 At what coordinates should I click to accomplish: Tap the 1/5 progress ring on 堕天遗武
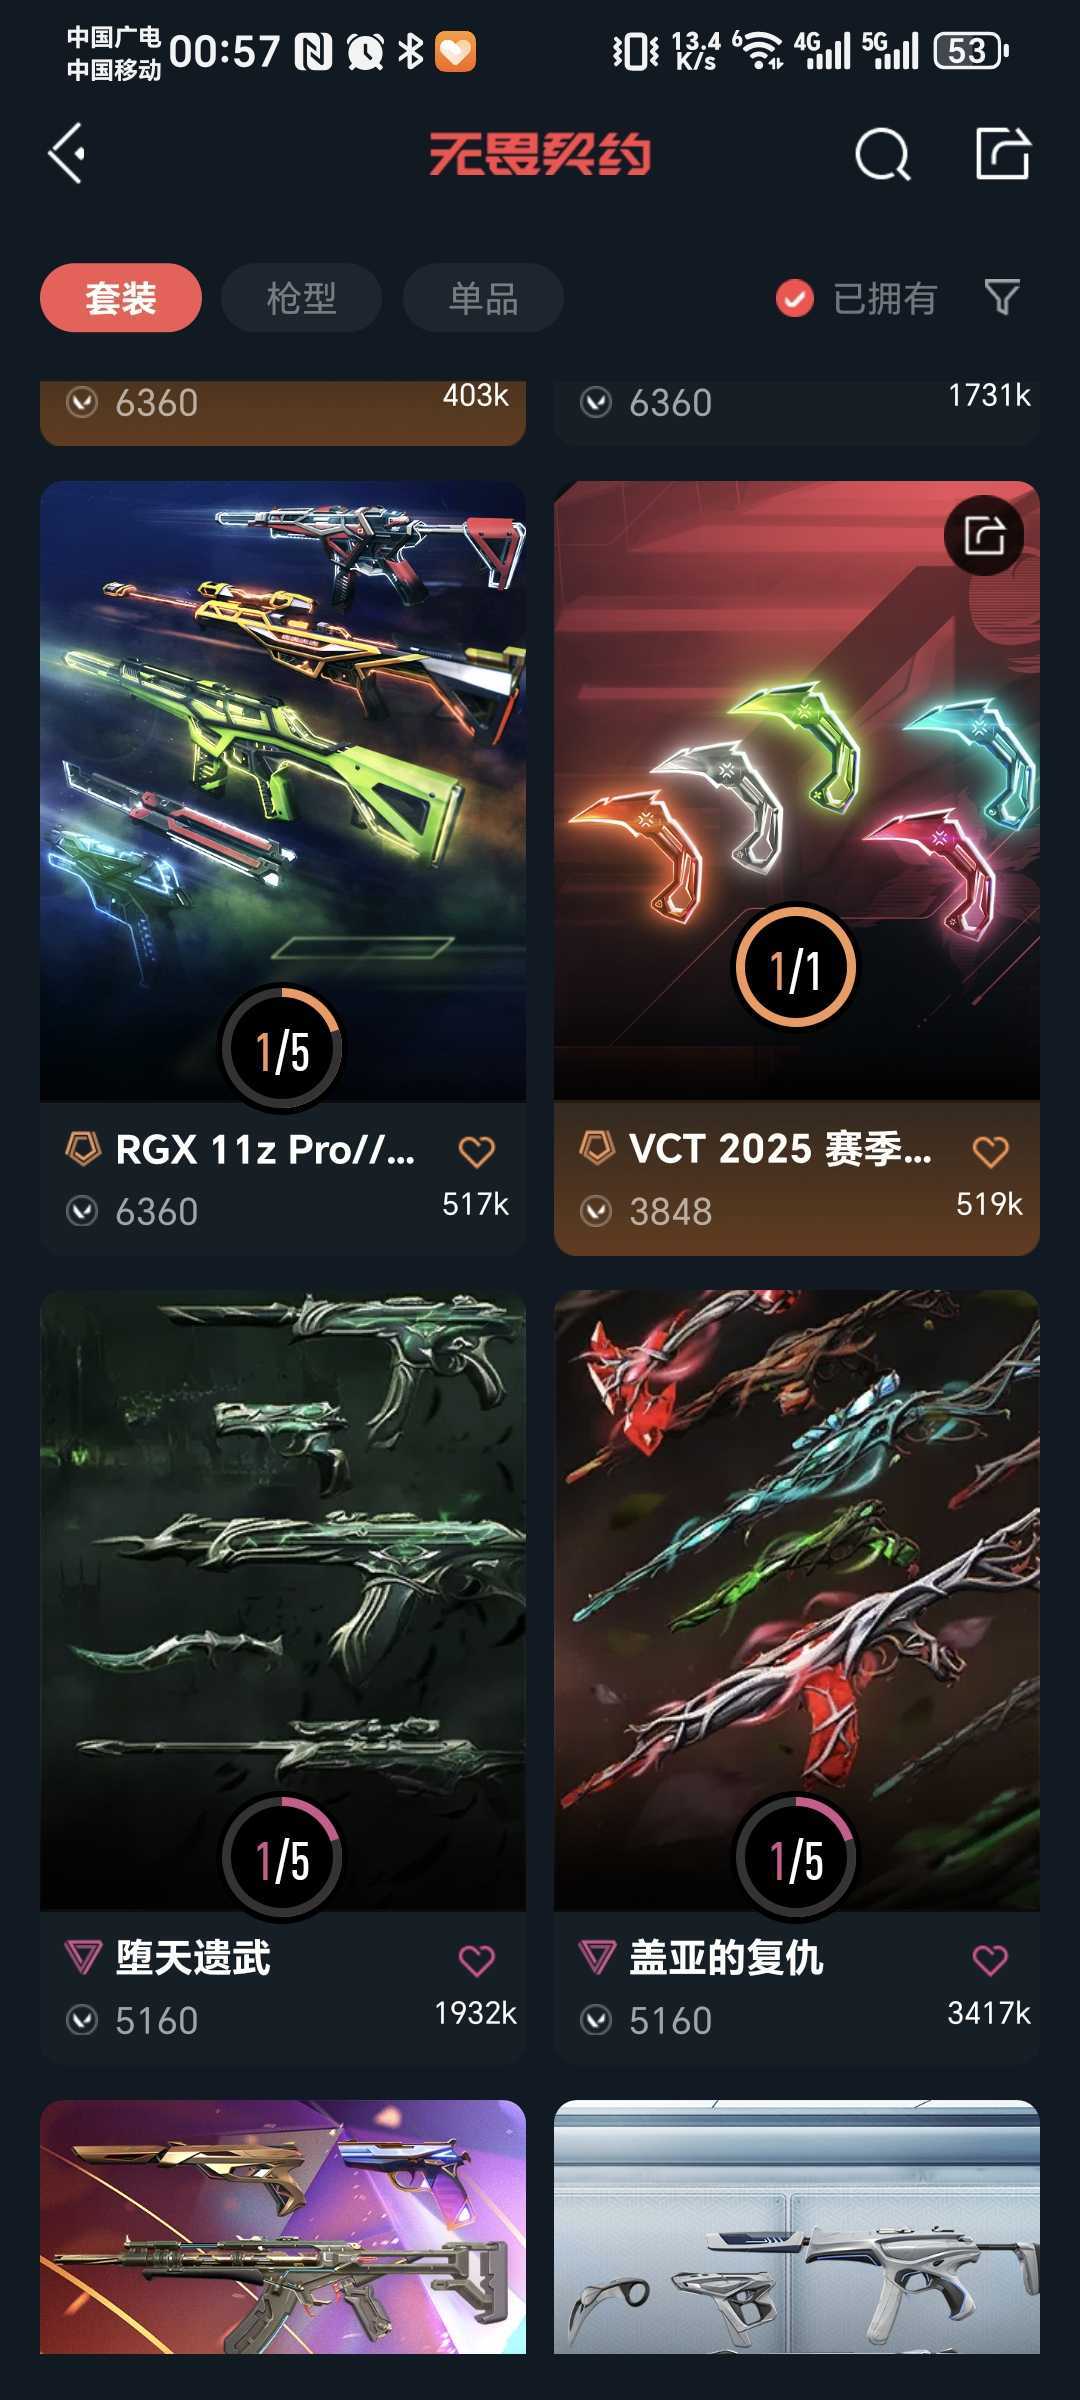point(282,1858)
